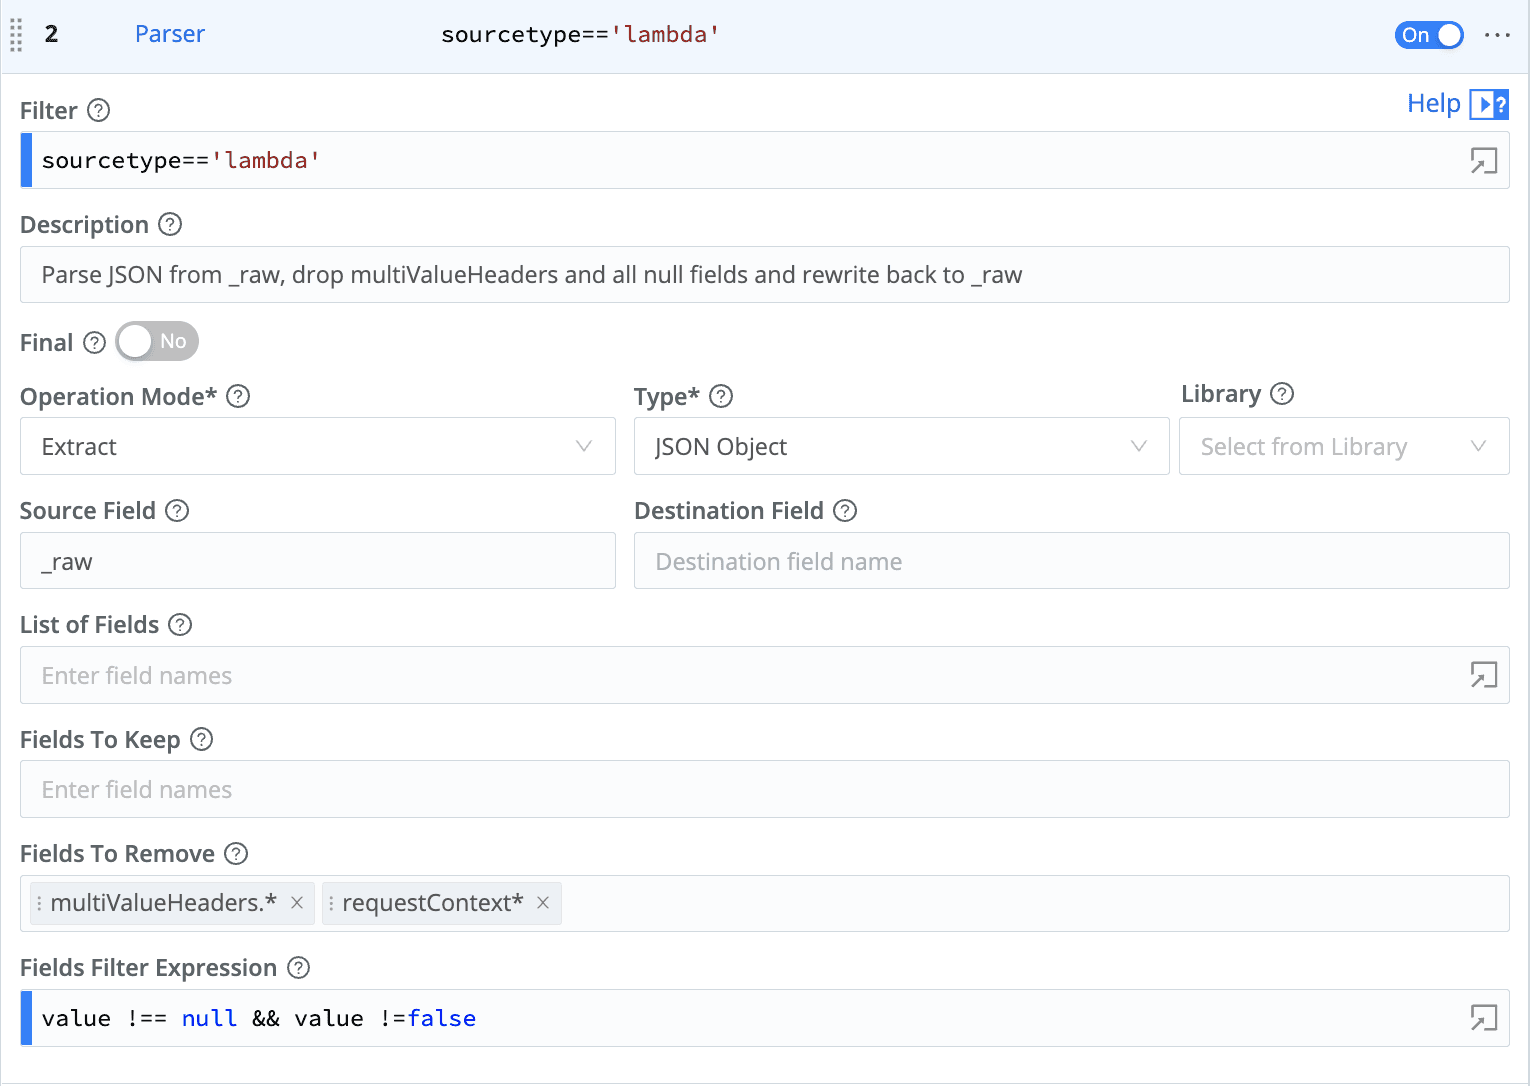The image size is (1530, 1086).
Task: Expand the Select from Library dropdown
Action: [x=1343, y=447]
